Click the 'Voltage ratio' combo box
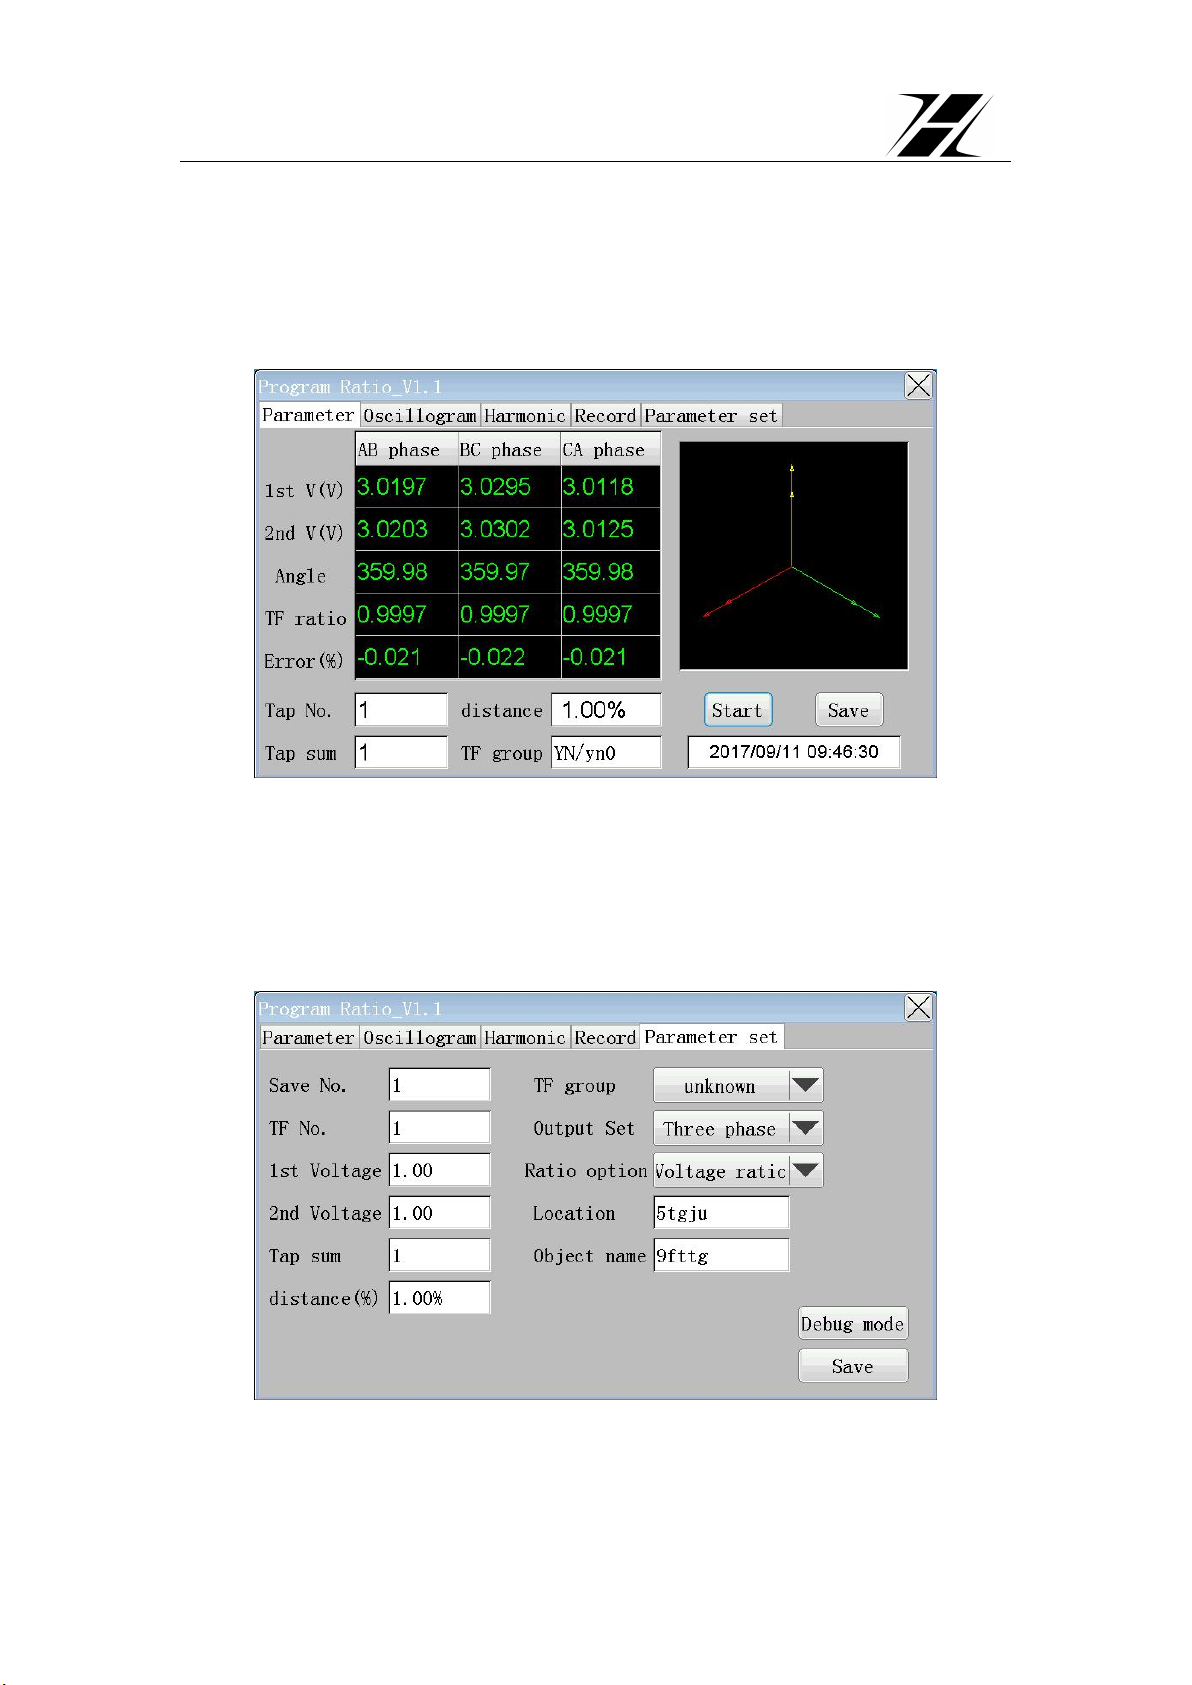 click(x=738, y=1171)
